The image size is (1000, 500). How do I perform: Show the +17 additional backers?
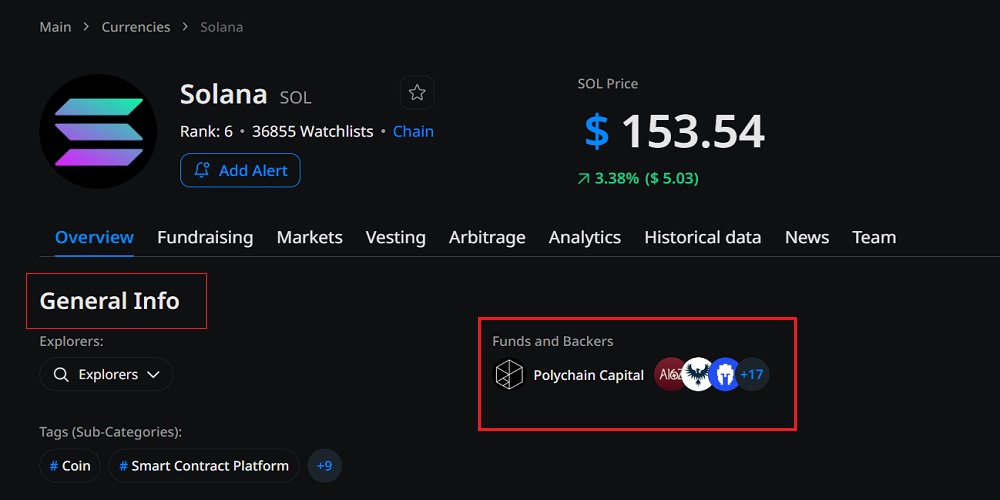coord(752,375)
